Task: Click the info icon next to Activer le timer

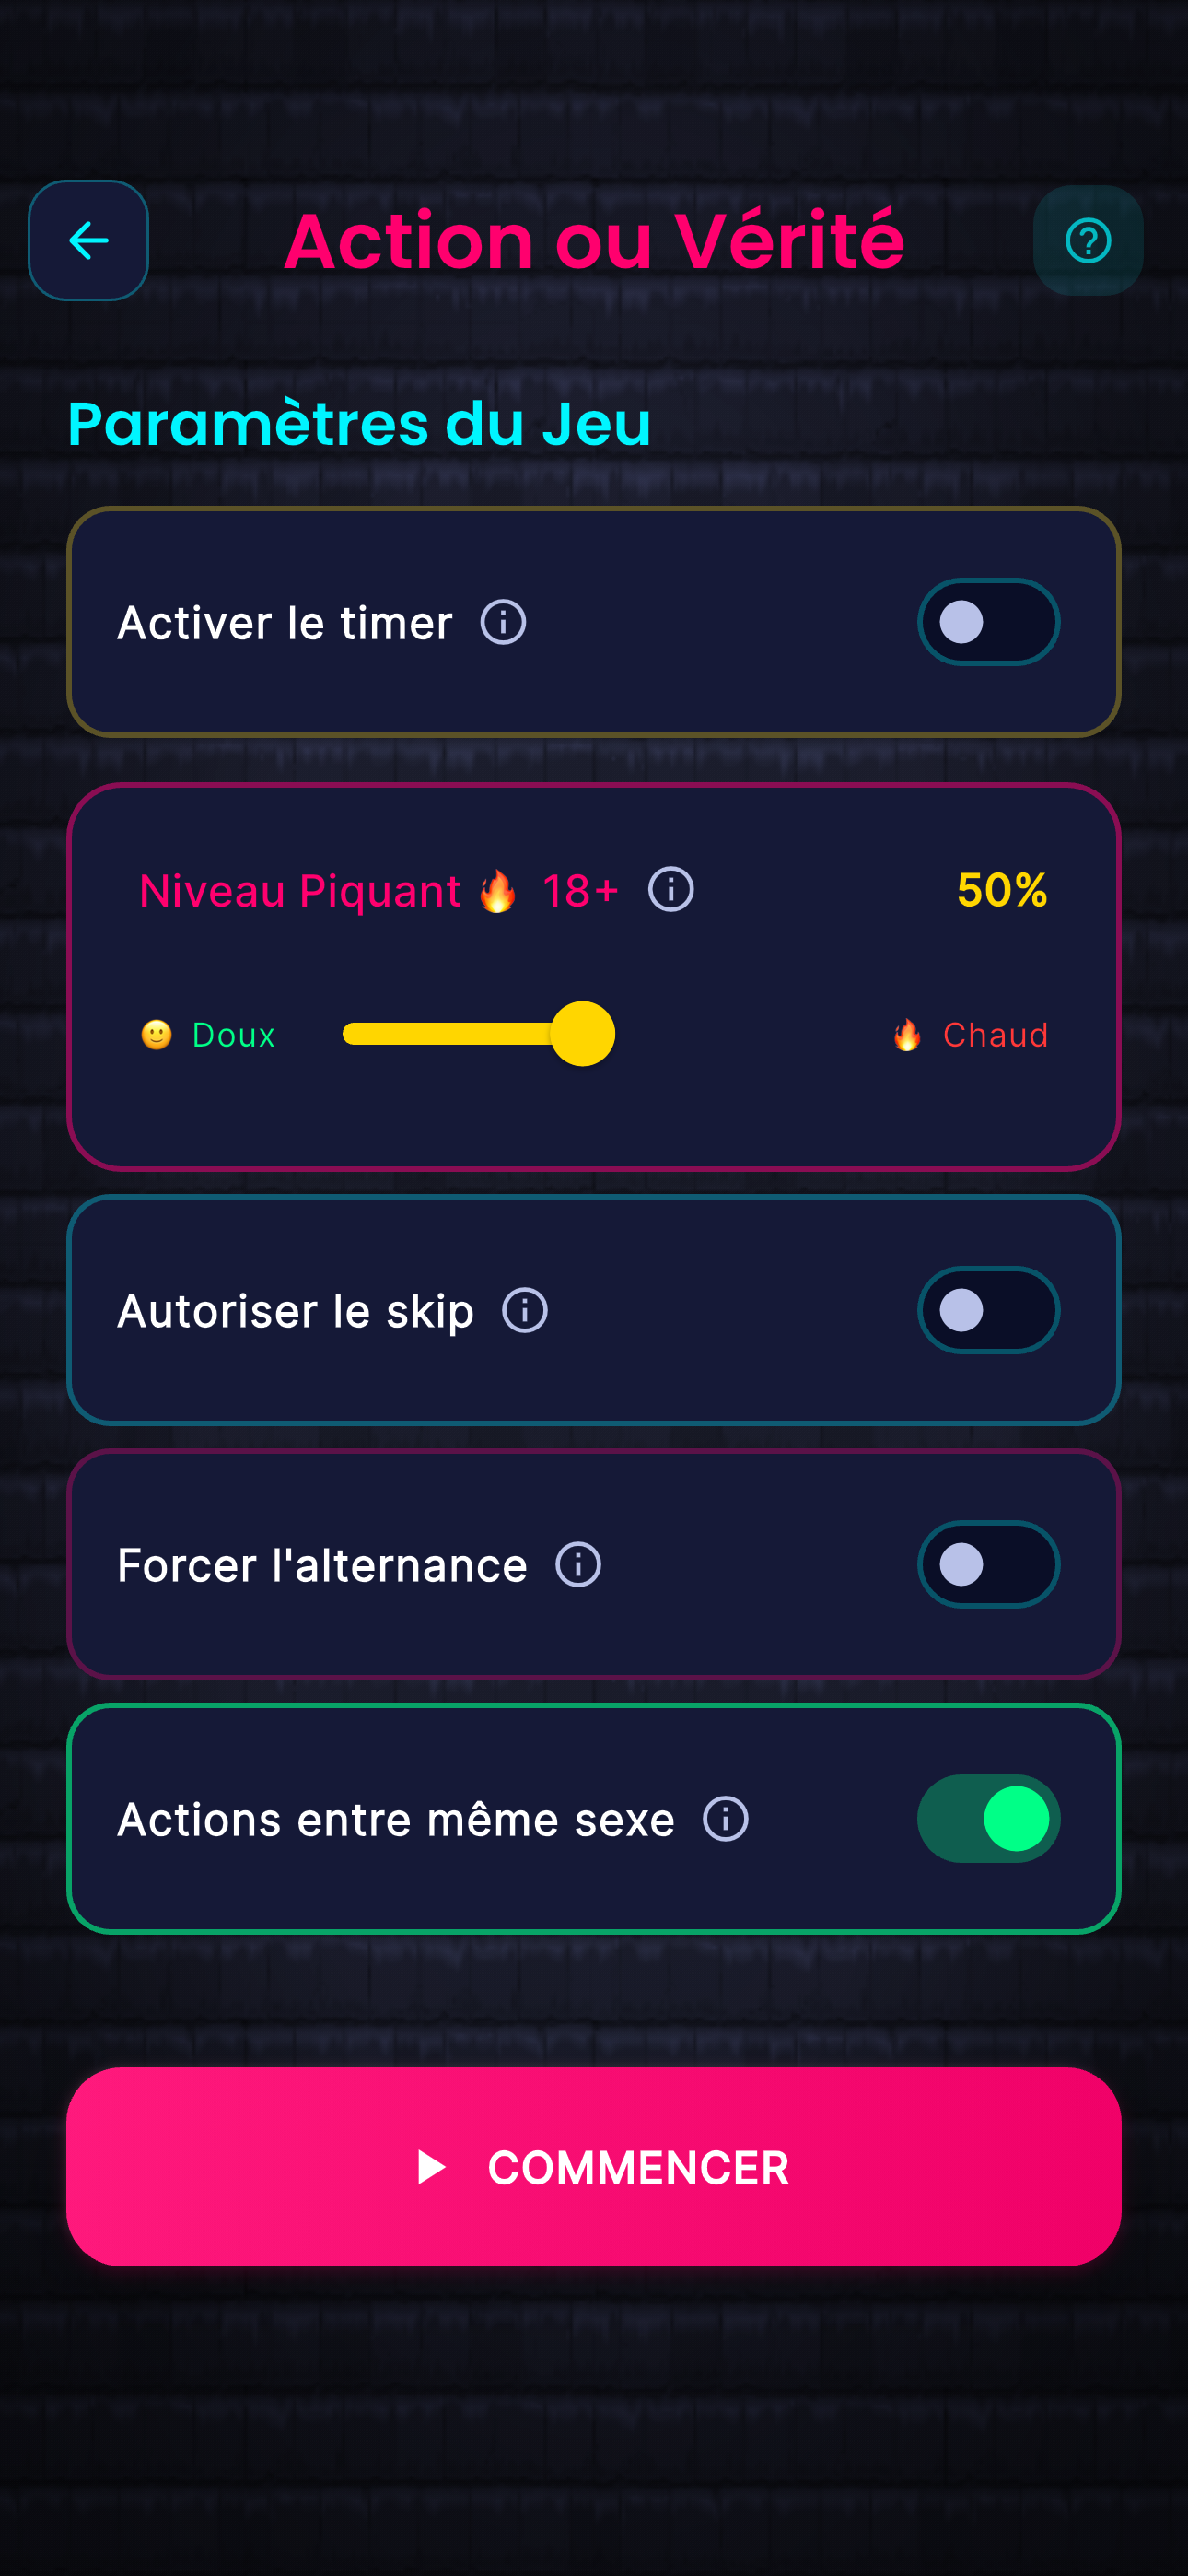Action: 502,622
